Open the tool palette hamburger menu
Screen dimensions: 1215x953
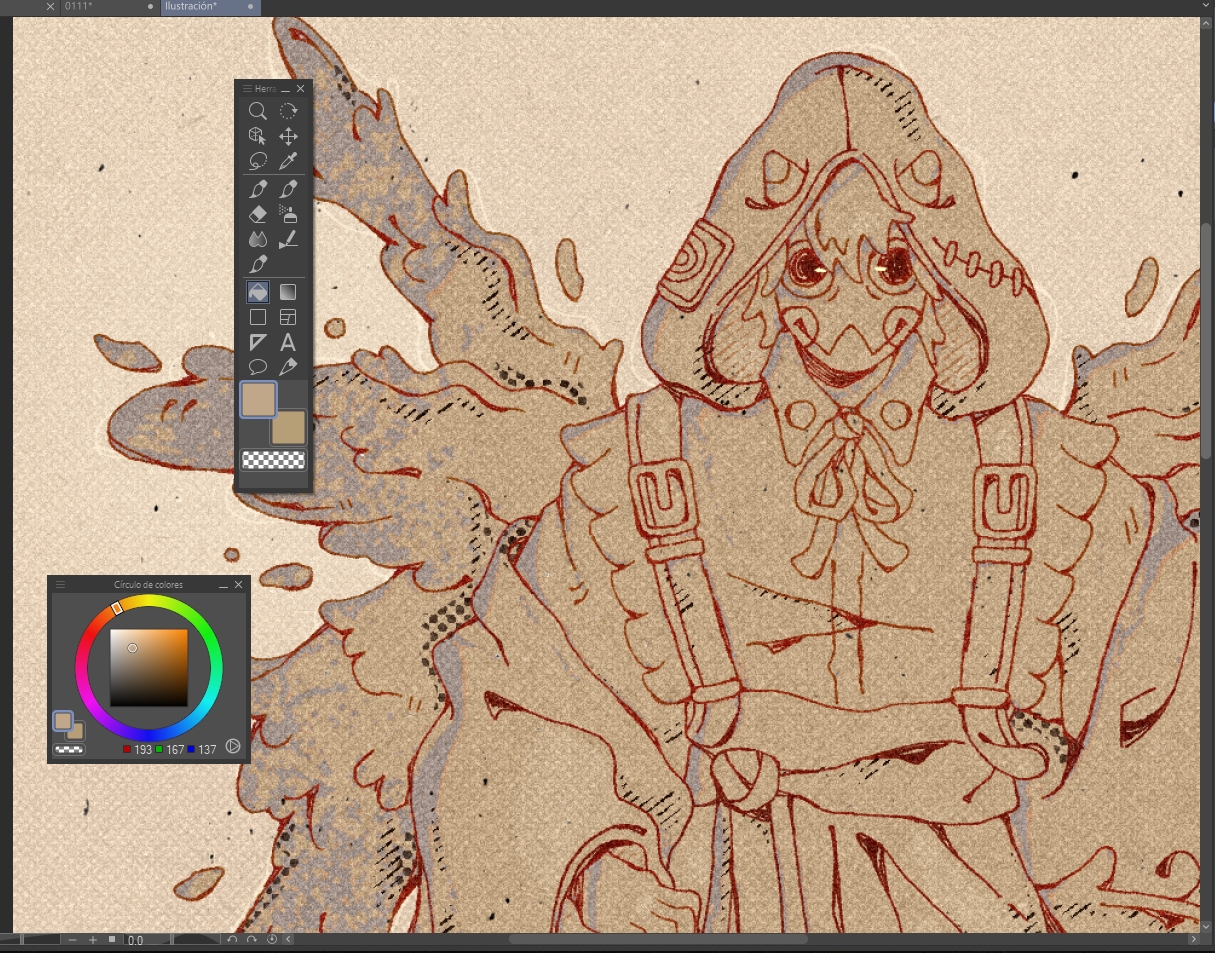point(247,89)
